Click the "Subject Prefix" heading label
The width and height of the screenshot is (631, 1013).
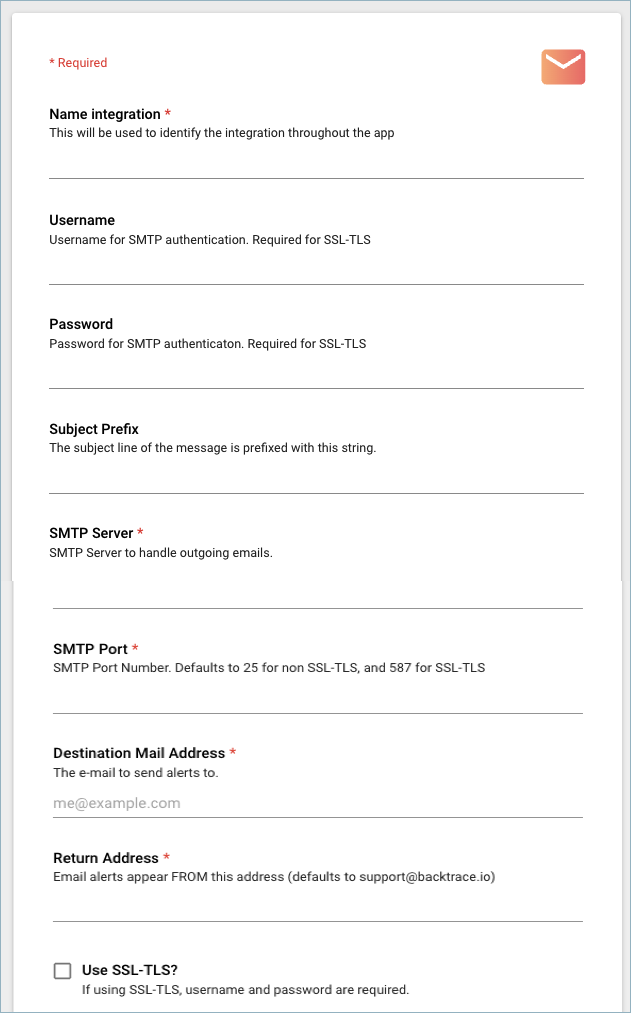tap(94, 429)
